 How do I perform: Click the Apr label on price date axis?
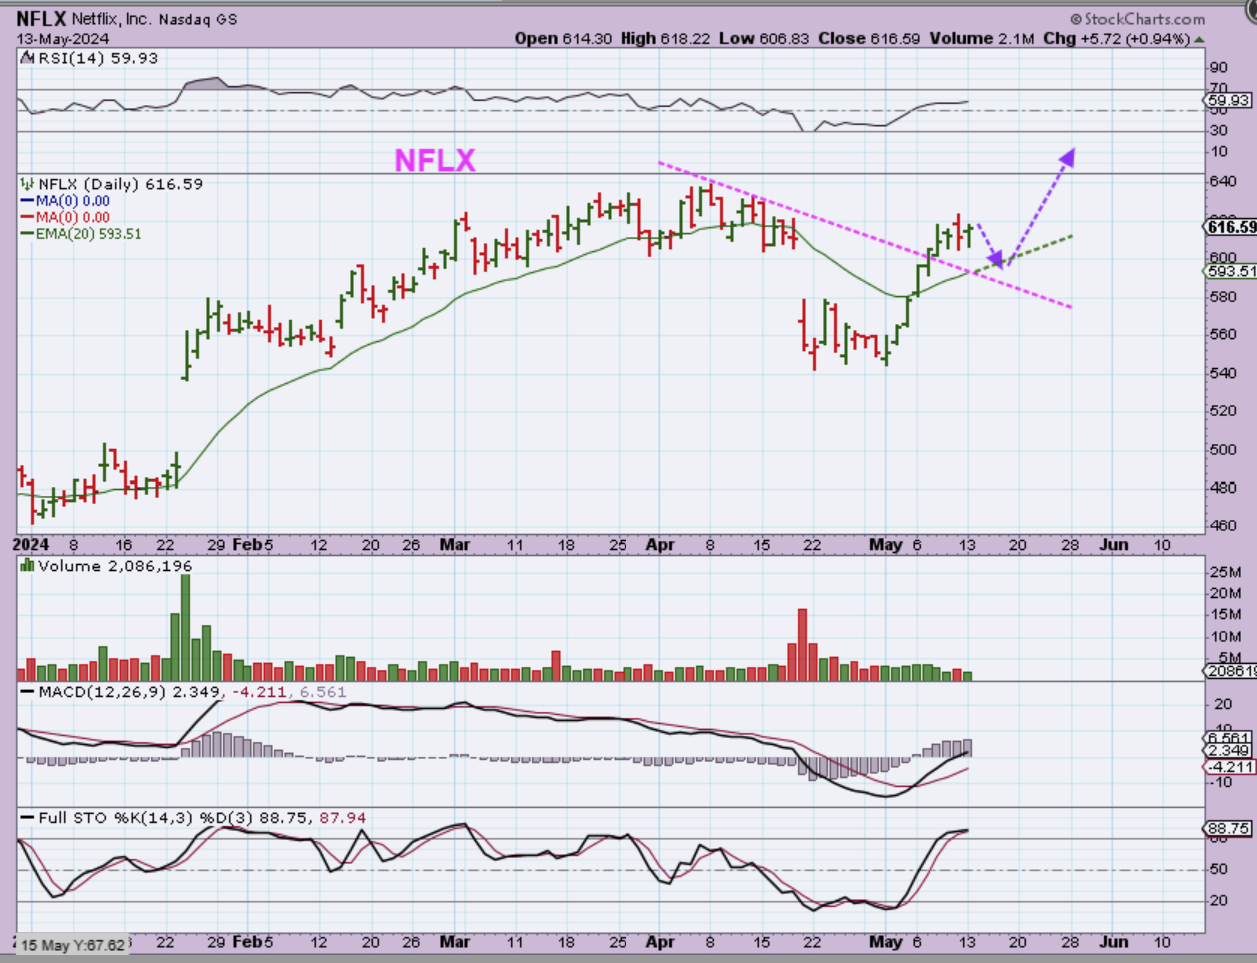coord(660,545)
